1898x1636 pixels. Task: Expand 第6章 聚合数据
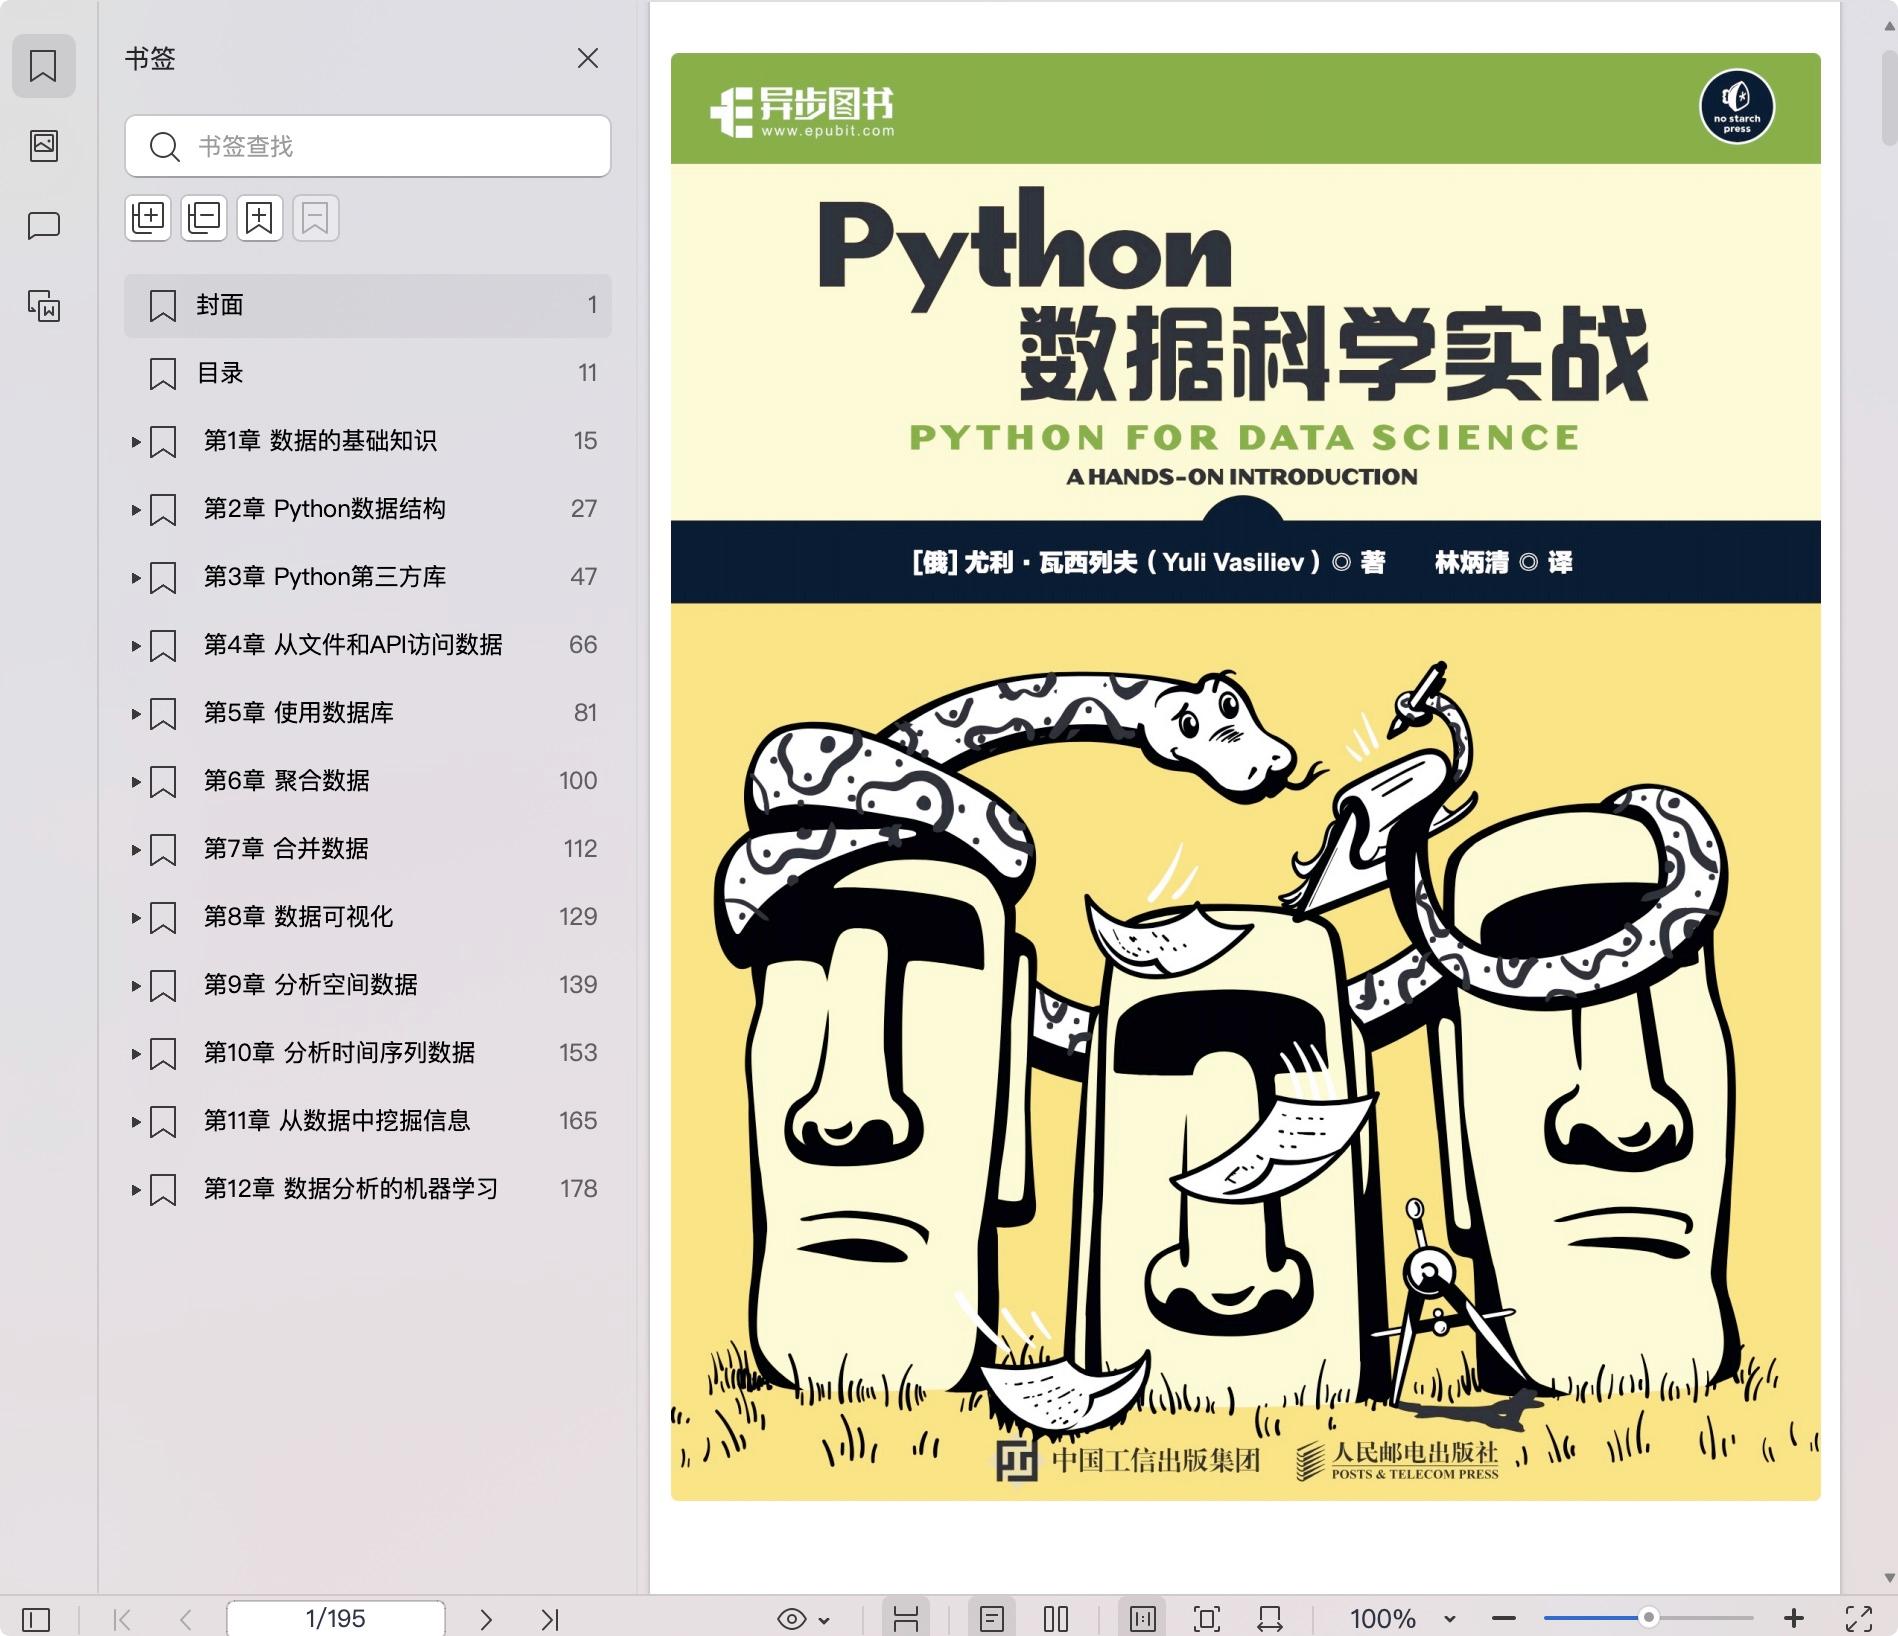[135, 781]
